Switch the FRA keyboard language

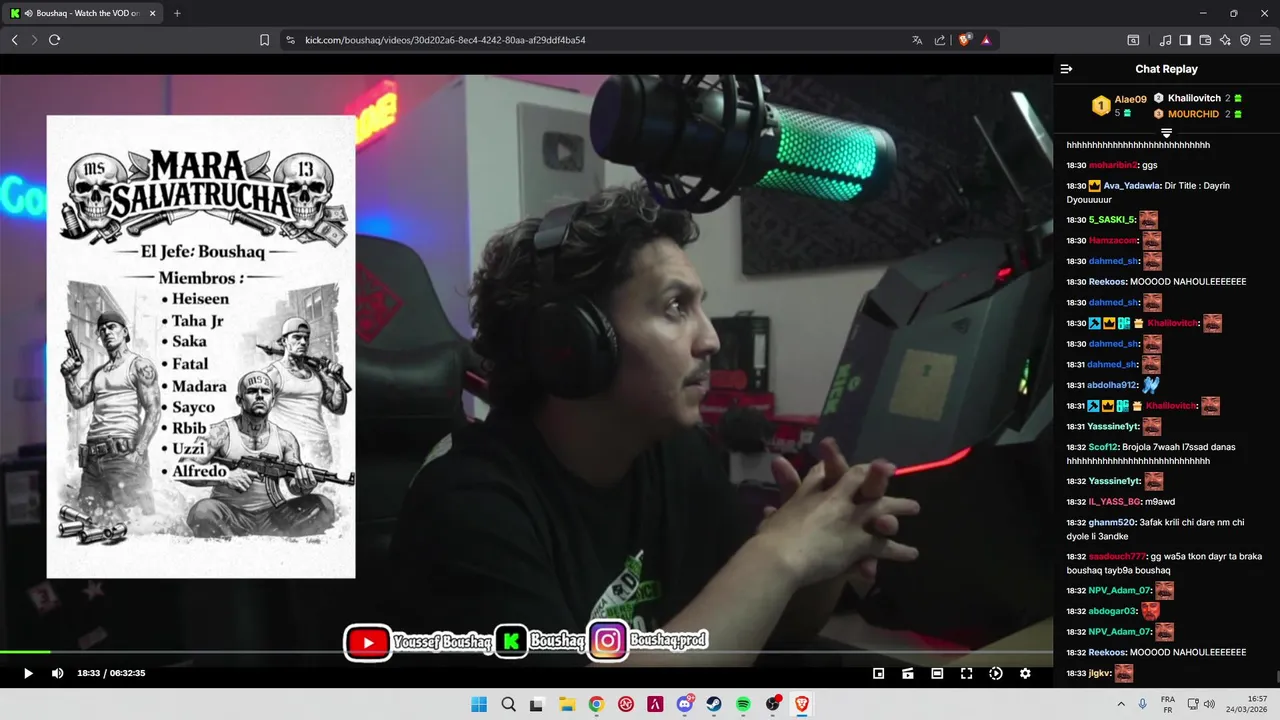coord(1168,704)
